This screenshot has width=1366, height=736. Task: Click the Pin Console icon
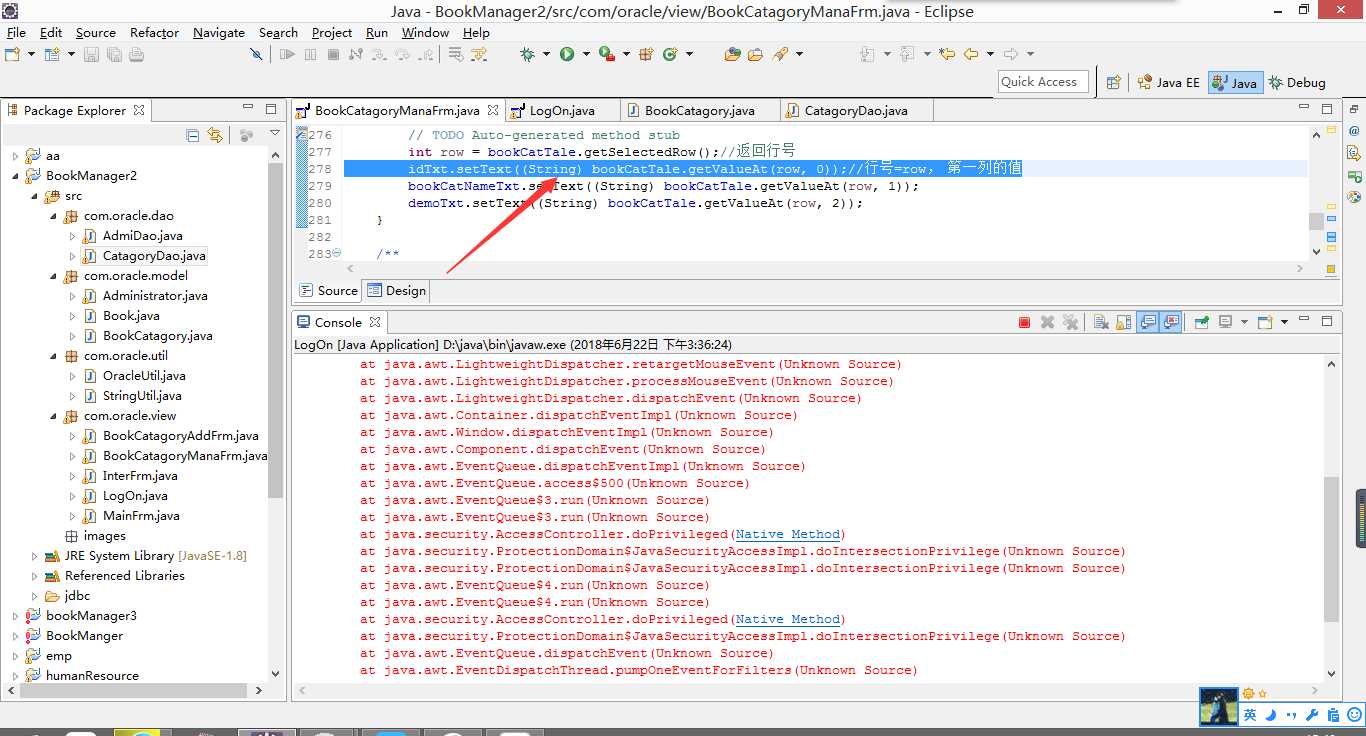click(1202, 322)
